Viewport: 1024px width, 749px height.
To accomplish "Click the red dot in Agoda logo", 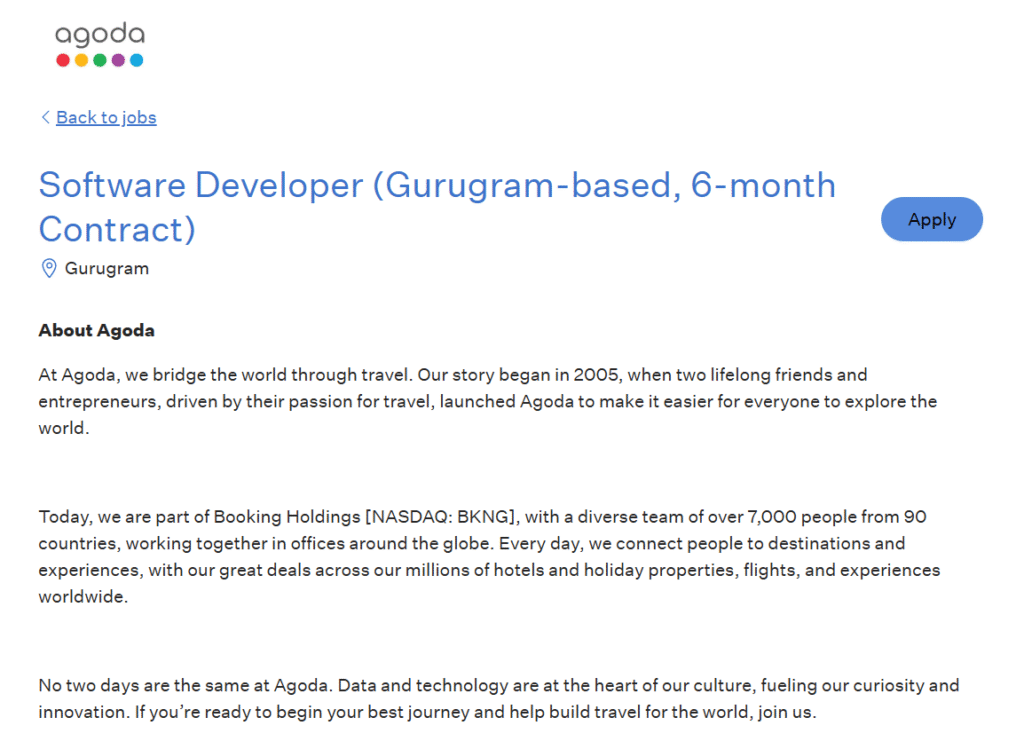I will click(x=63, y=60).
